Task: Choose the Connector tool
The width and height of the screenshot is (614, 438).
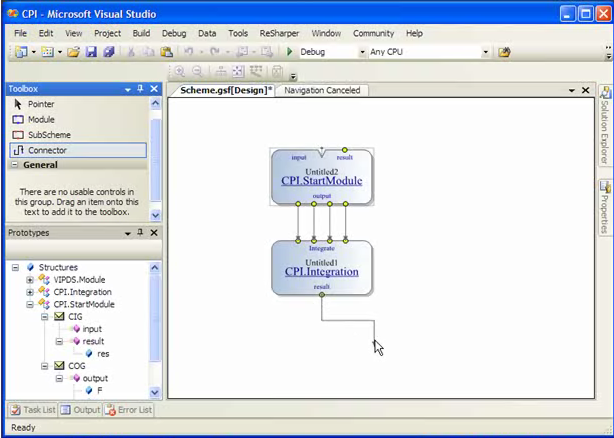Action: click(x=47, y=150)
